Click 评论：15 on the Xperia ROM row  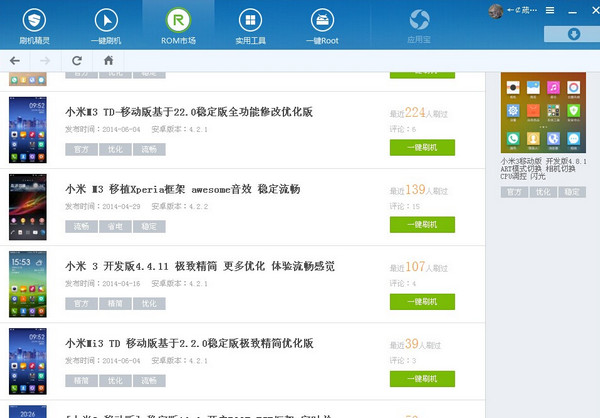tap(404, 206)
